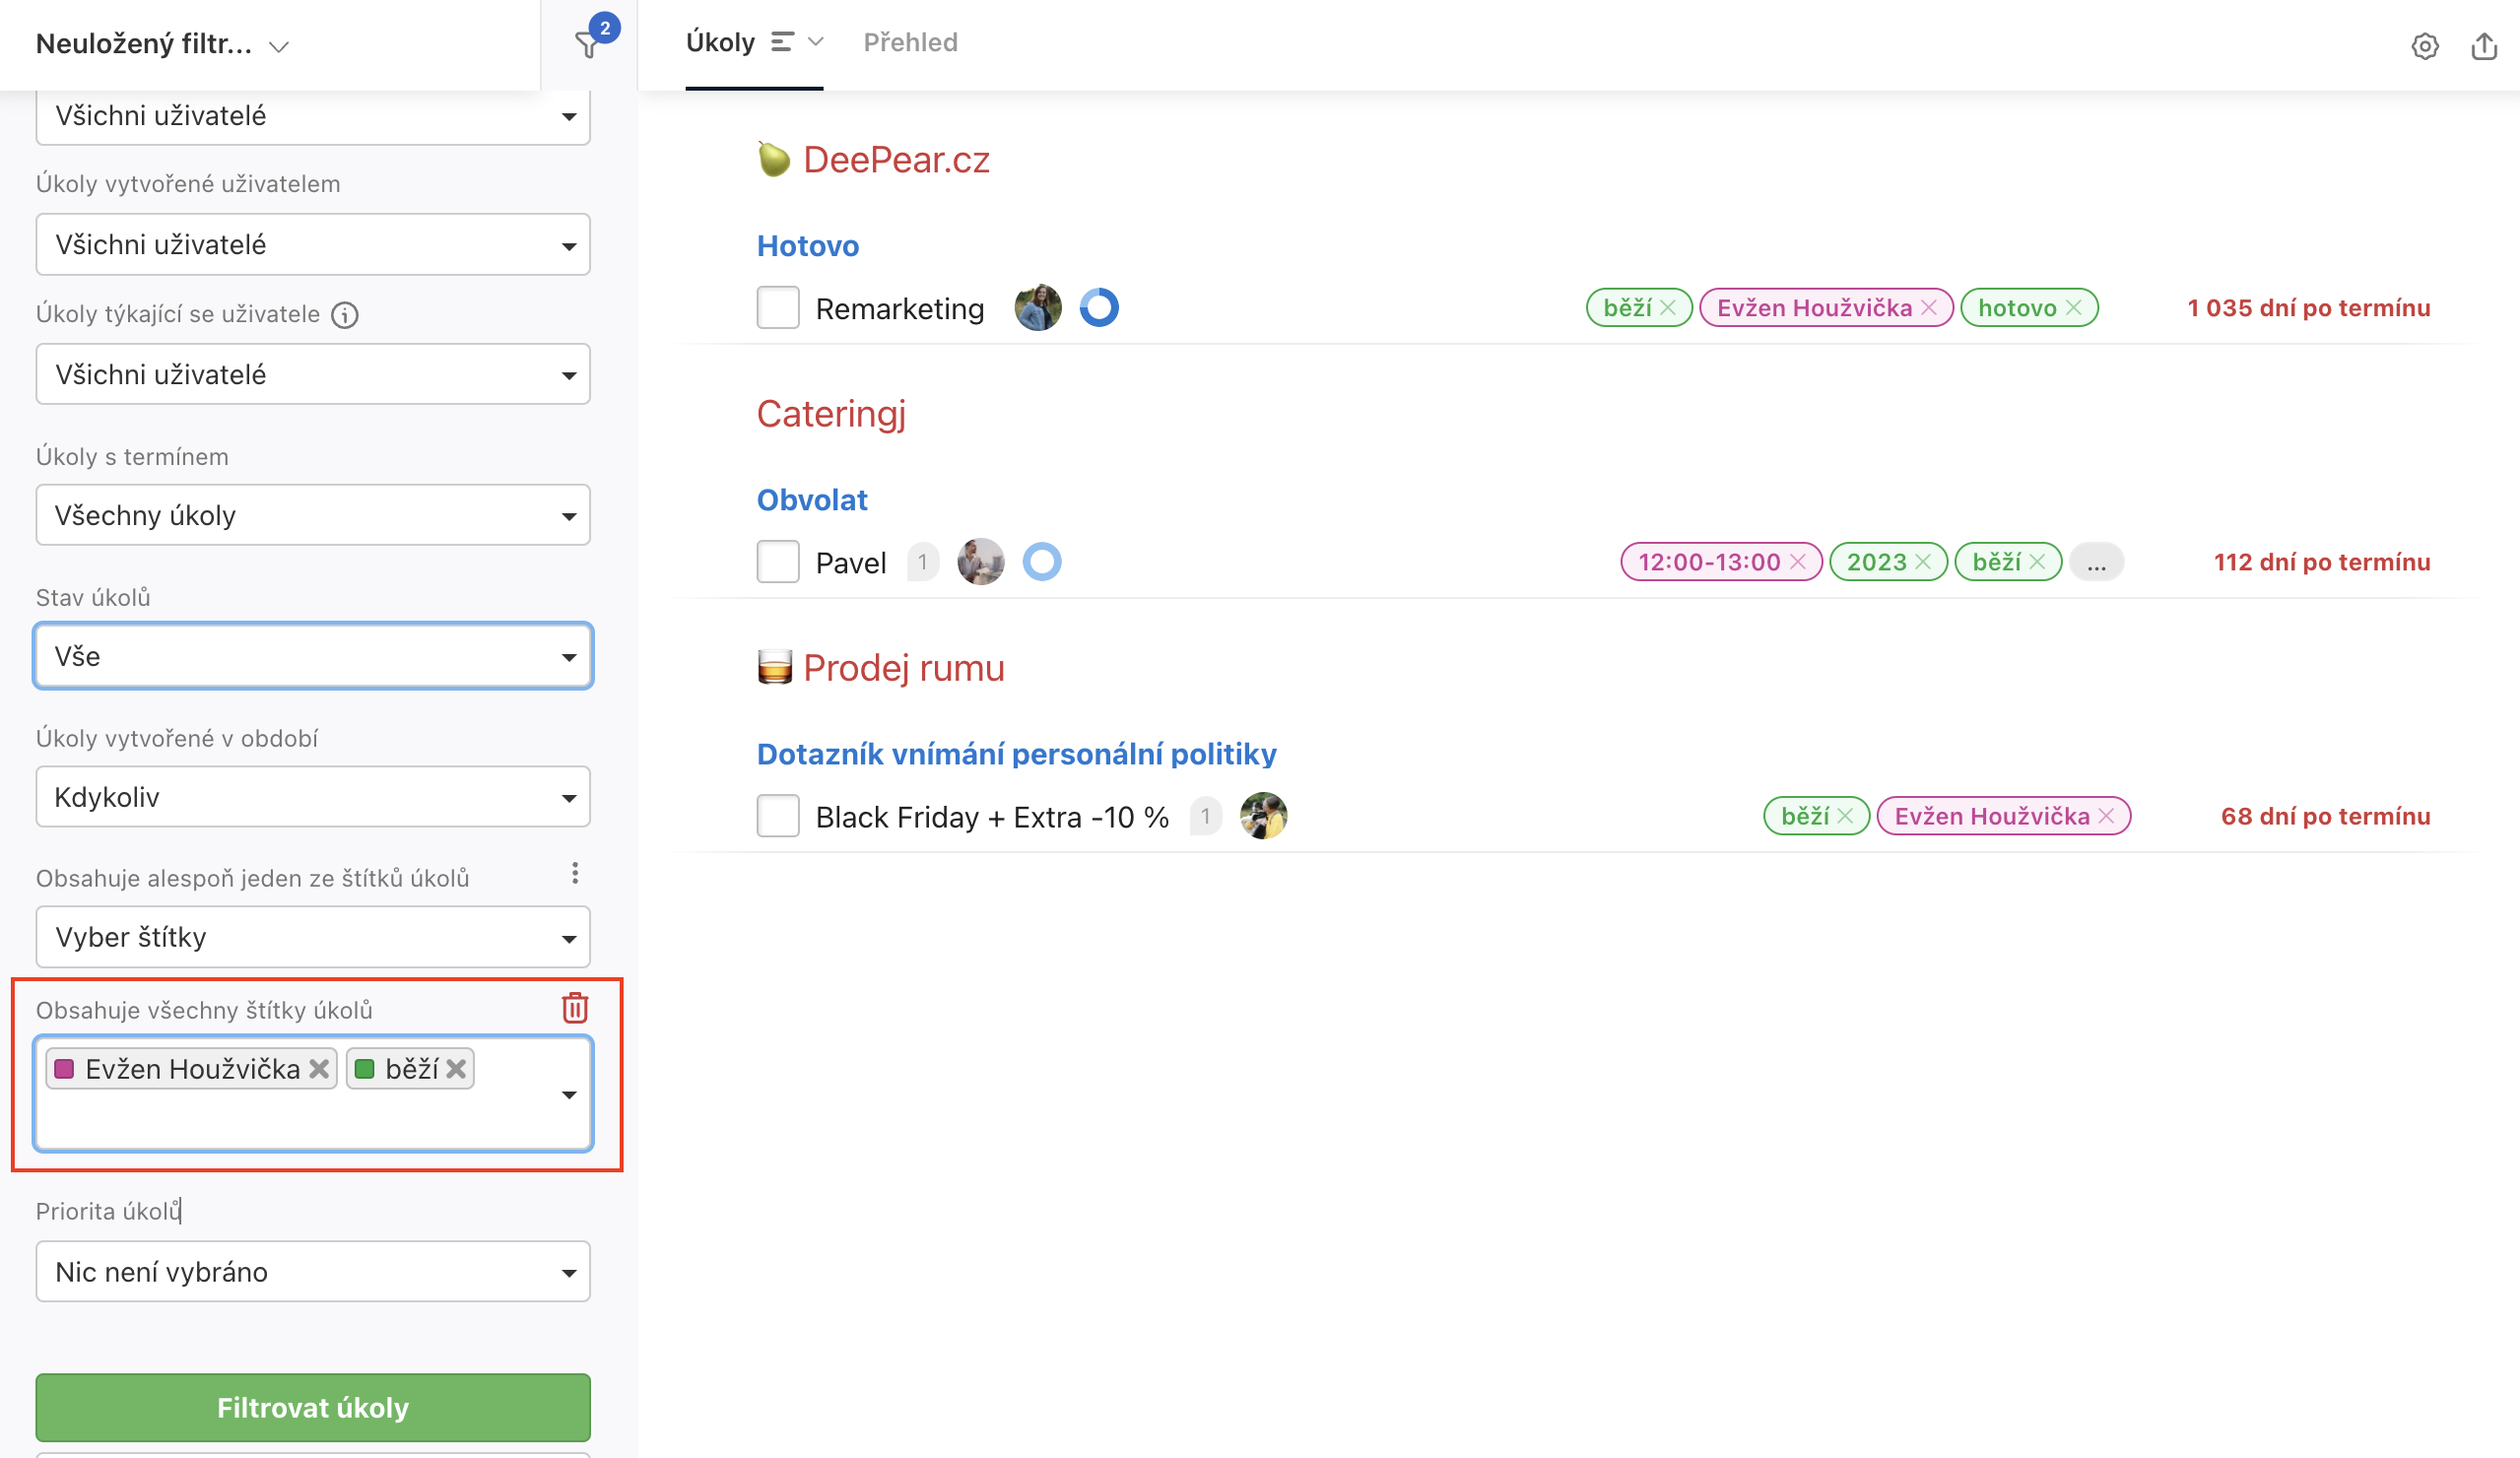2520x1458 pixels.
Task: Remove běží label from Black Friday task
Action: coord(1846,816)
